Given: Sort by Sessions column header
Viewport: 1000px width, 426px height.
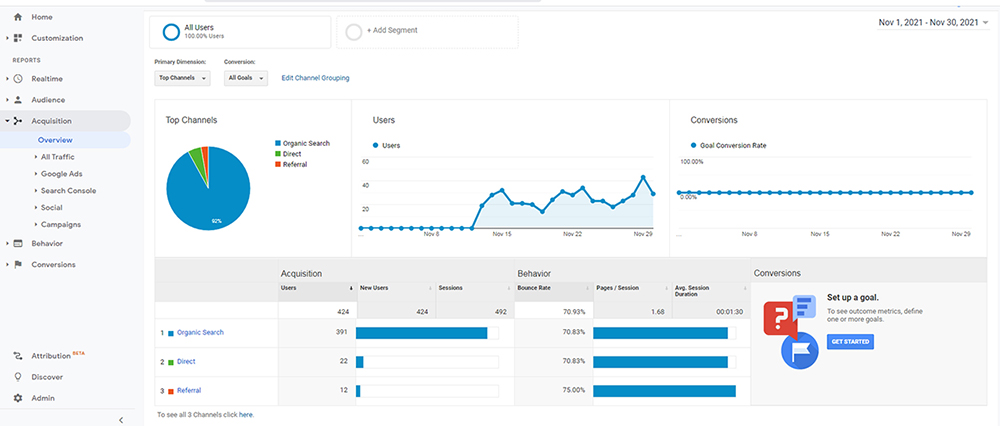Looking at the screenshot, I should point(474,291).
